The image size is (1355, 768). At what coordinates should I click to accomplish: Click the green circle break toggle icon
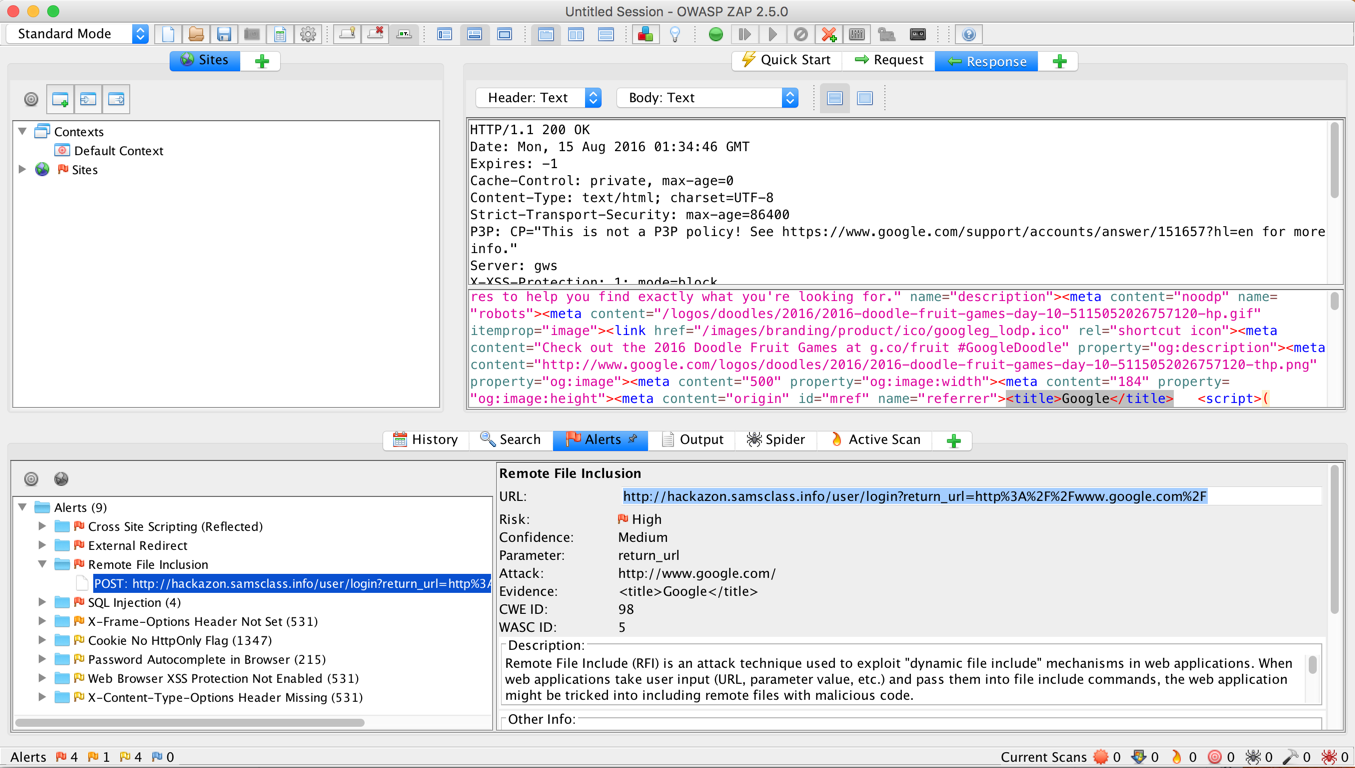point(716,34)
